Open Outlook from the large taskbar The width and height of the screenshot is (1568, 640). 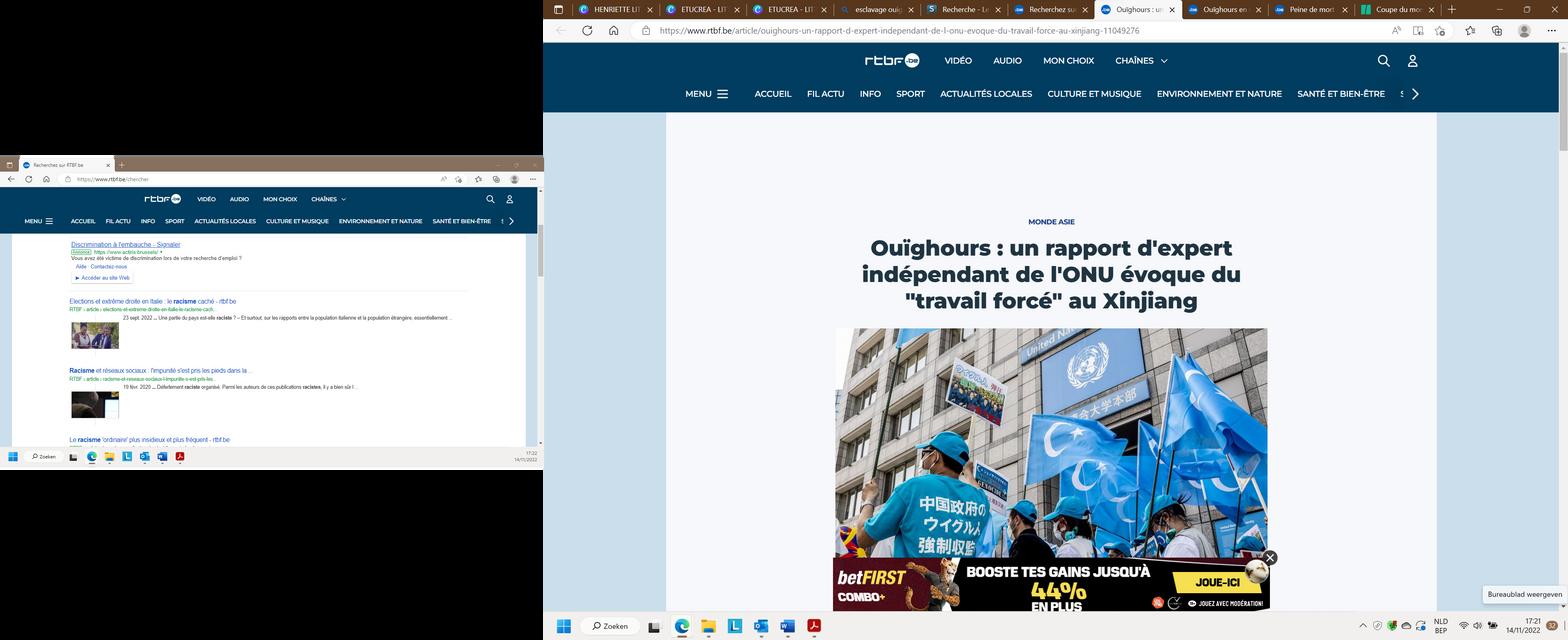pyautogui.click(x=761, y=626)
